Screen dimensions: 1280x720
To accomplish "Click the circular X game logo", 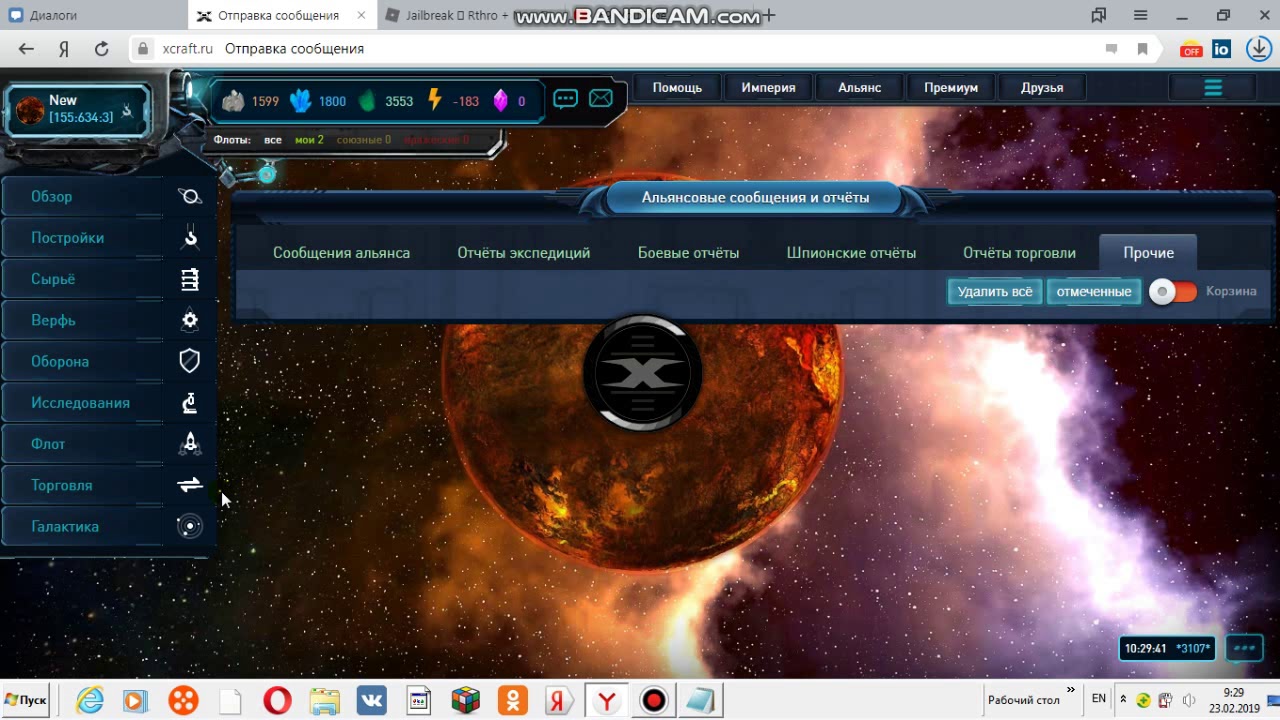I will coord(643,374).
